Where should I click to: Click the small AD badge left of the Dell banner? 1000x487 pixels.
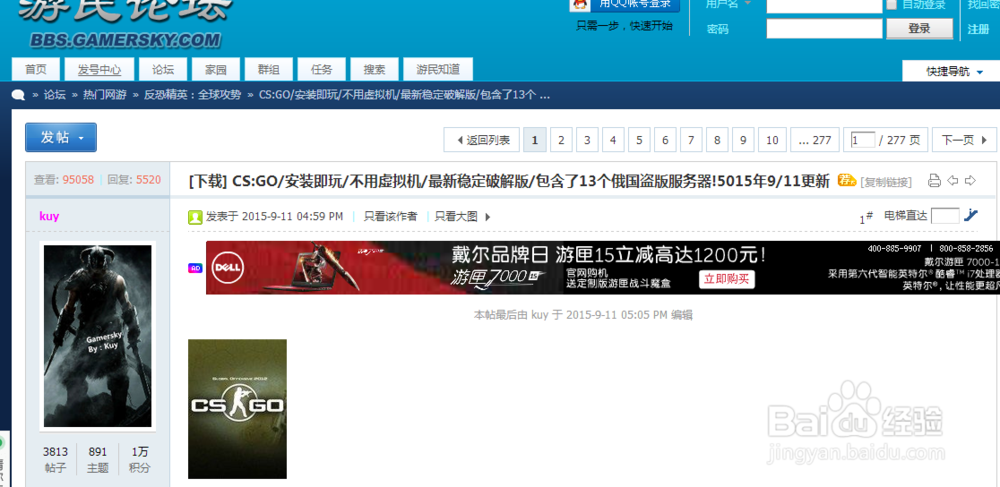pos(195,268)
